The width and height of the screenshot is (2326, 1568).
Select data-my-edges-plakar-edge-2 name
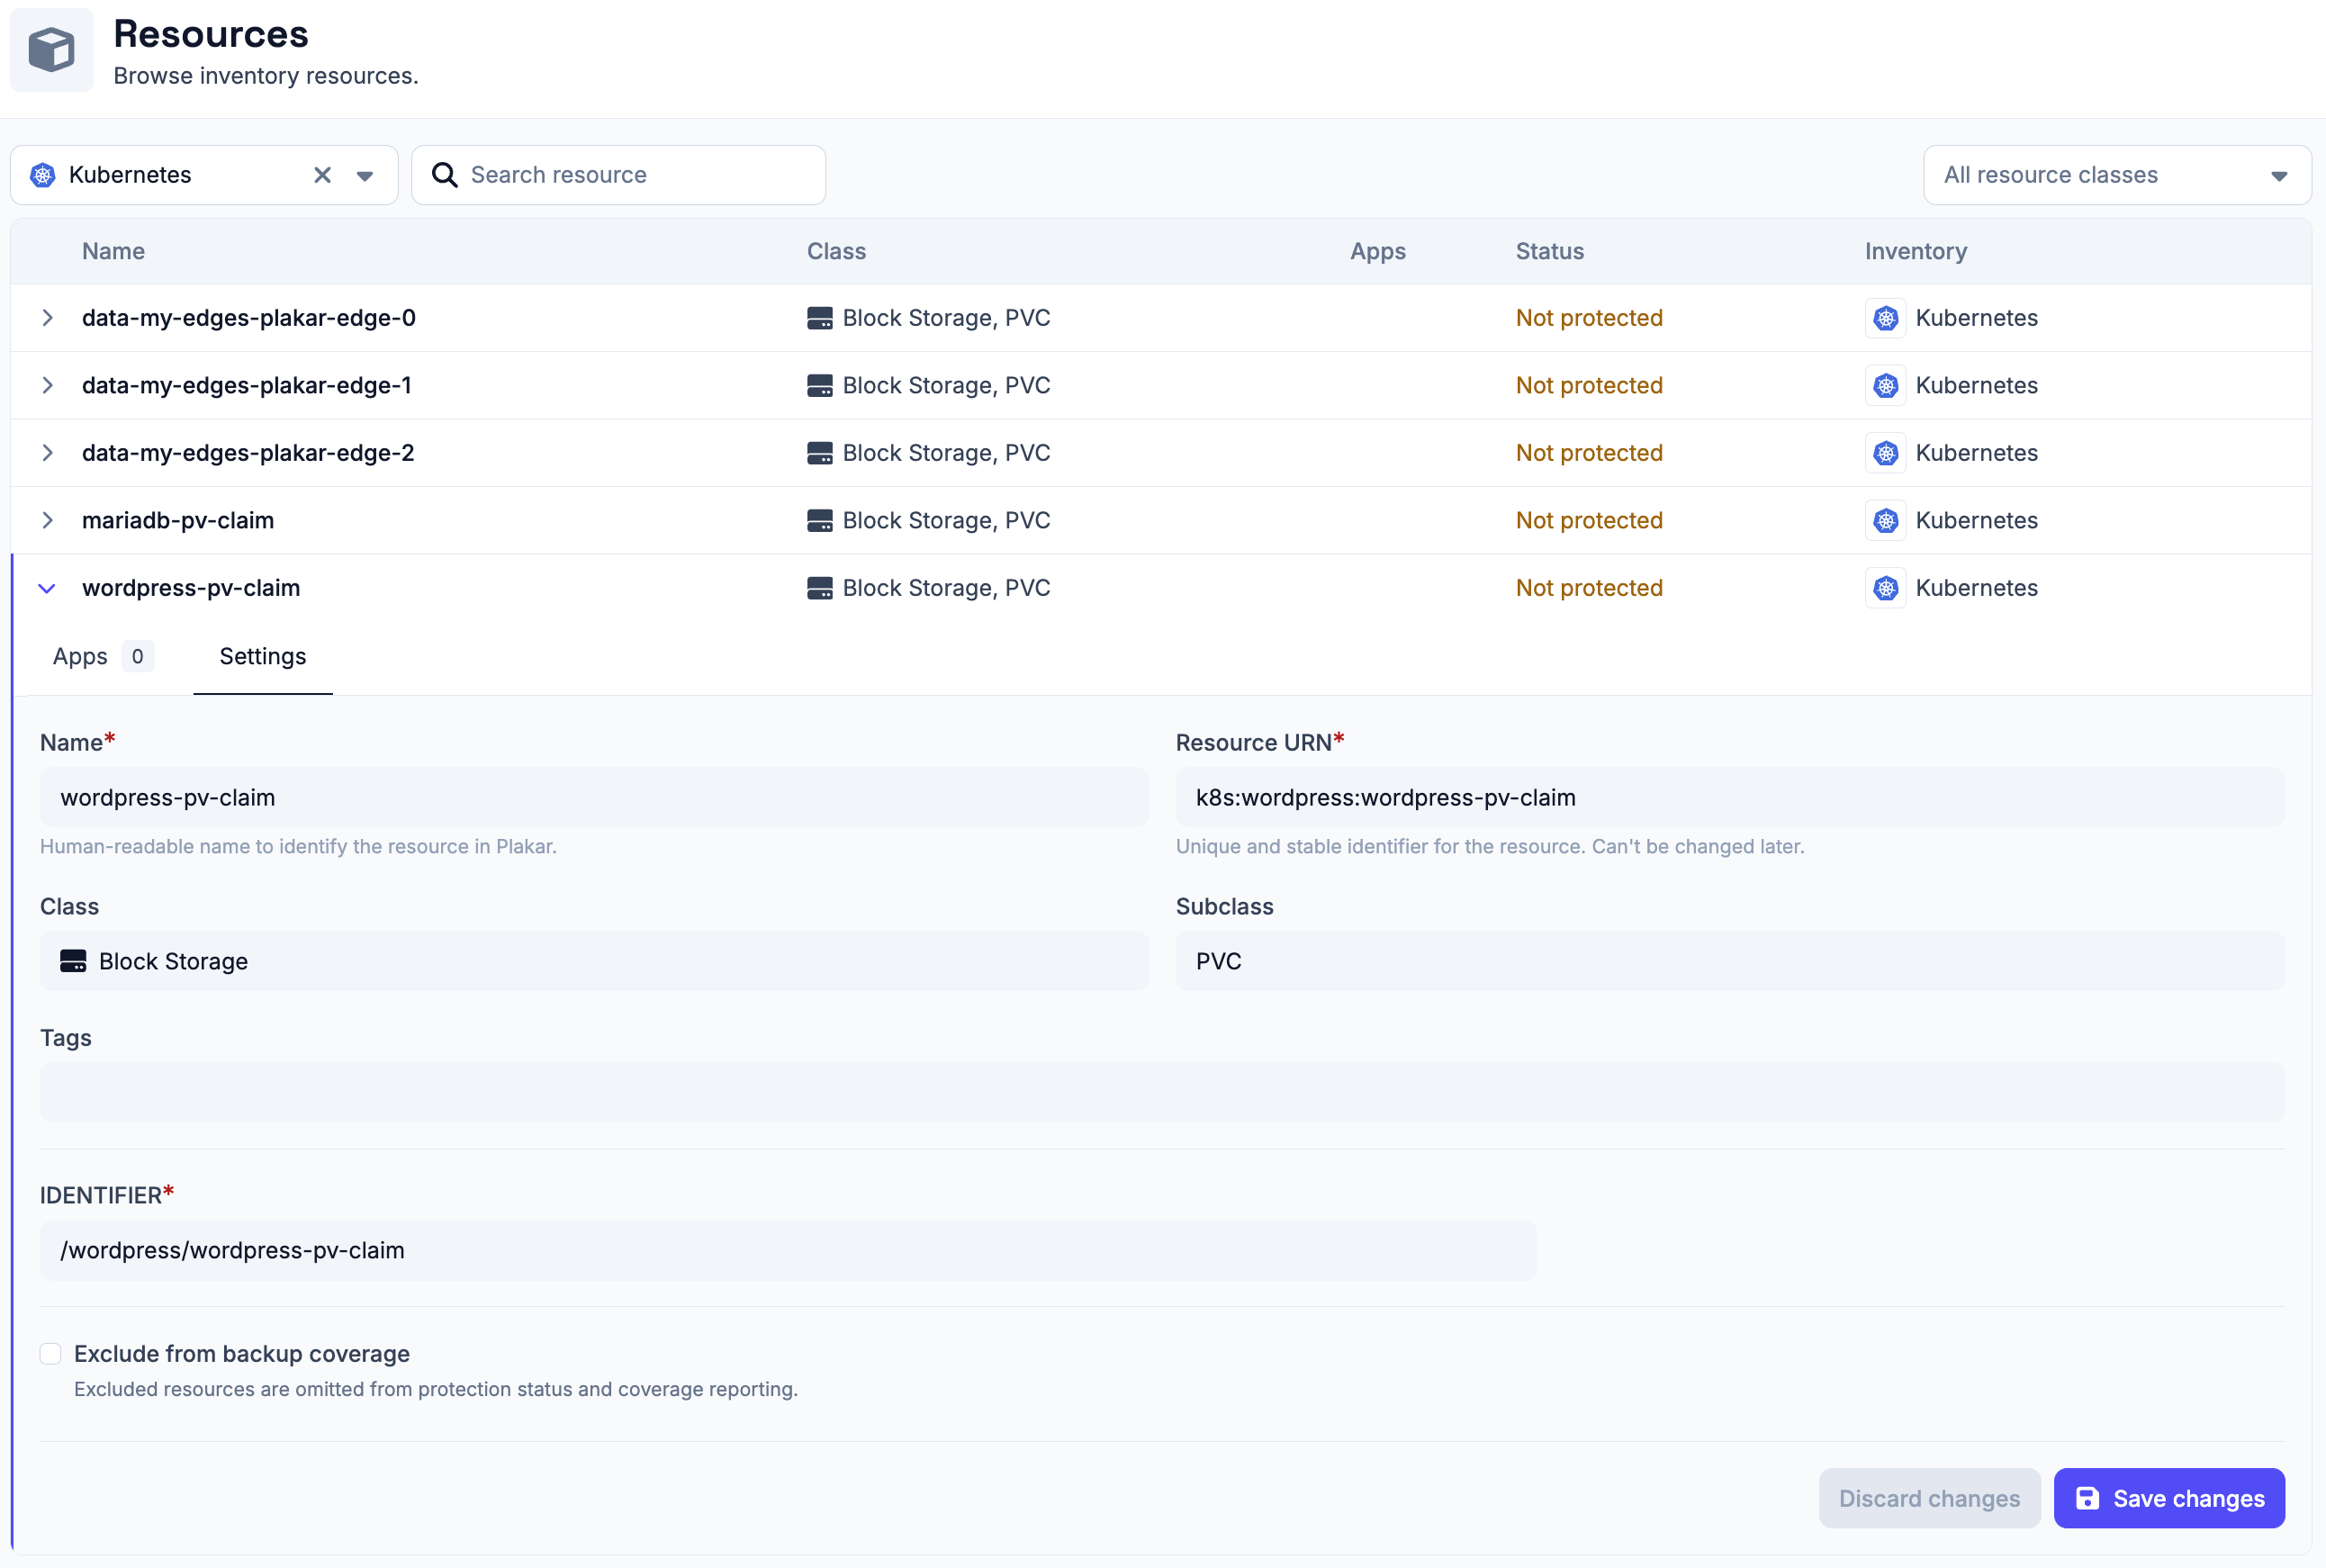pos(248,453)
